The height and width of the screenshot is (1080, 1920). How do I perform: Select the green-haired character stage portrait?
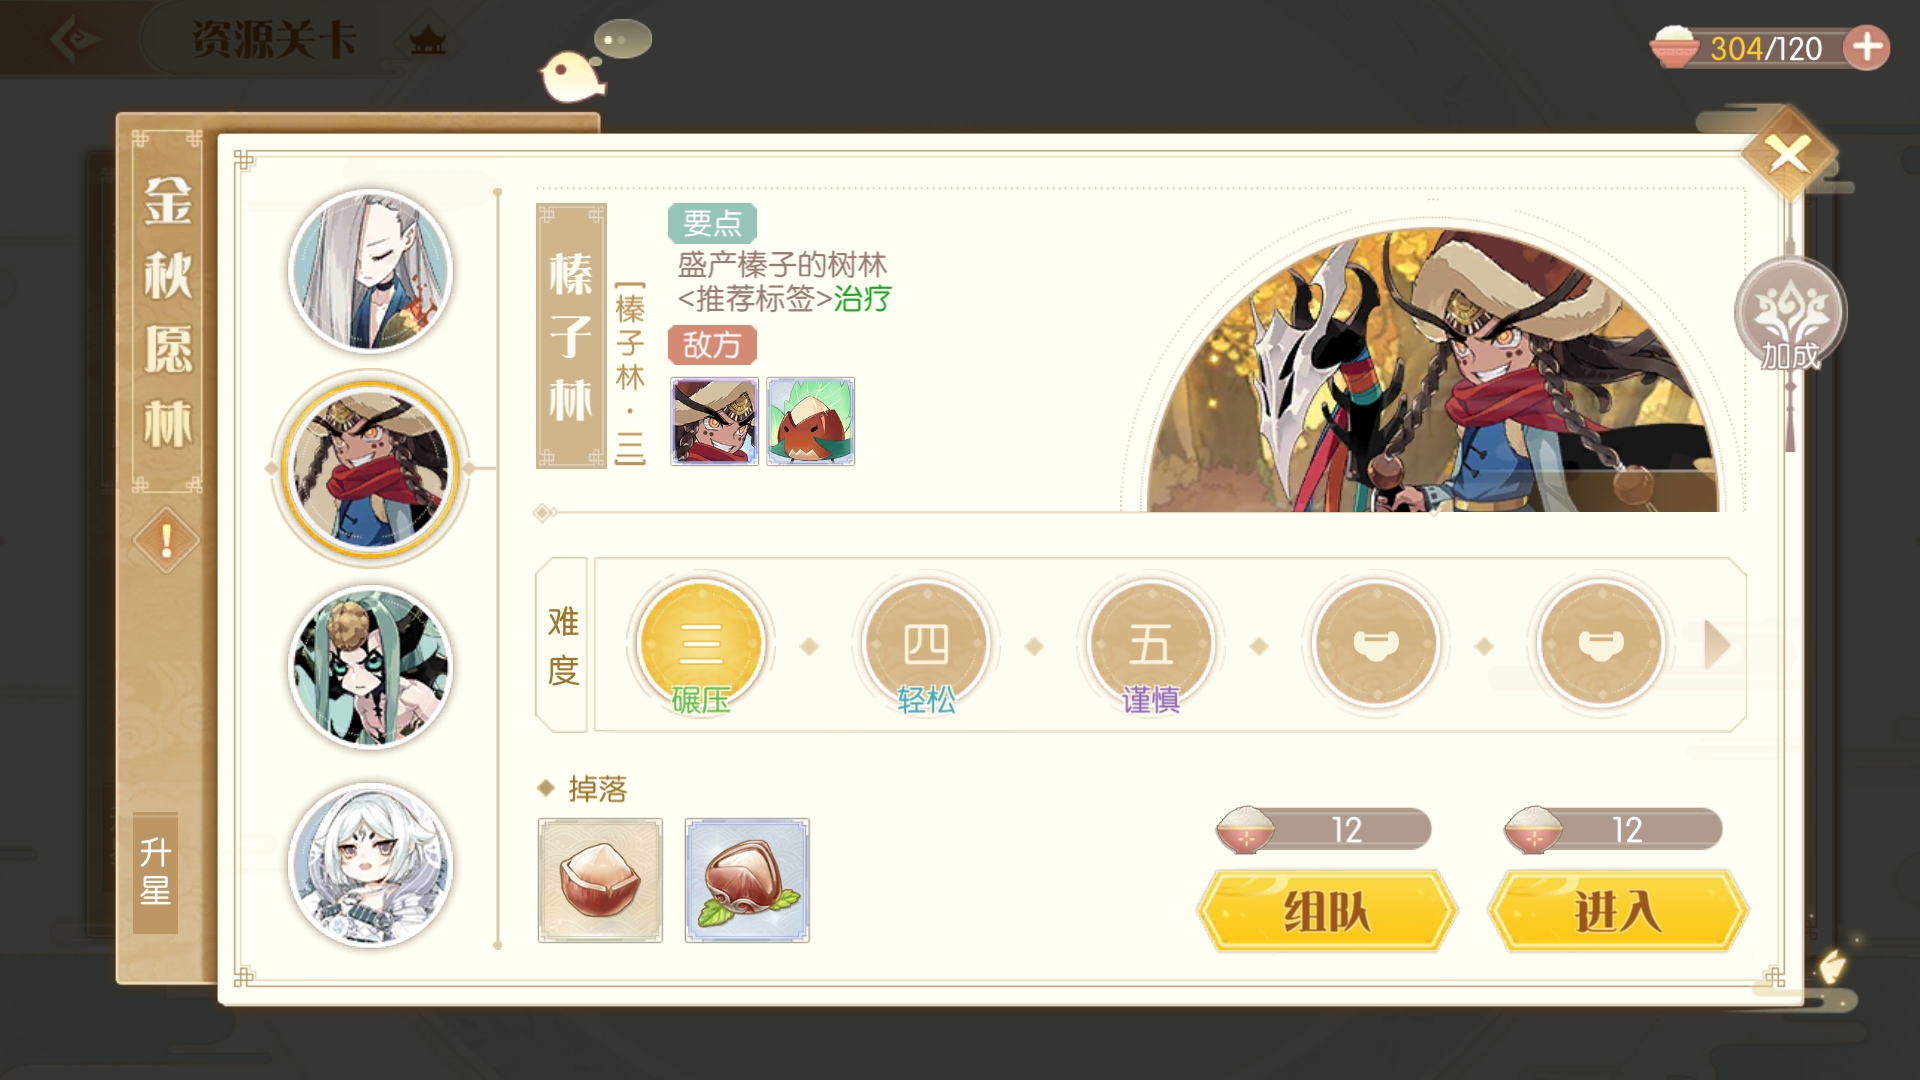[x=371, y=667]
